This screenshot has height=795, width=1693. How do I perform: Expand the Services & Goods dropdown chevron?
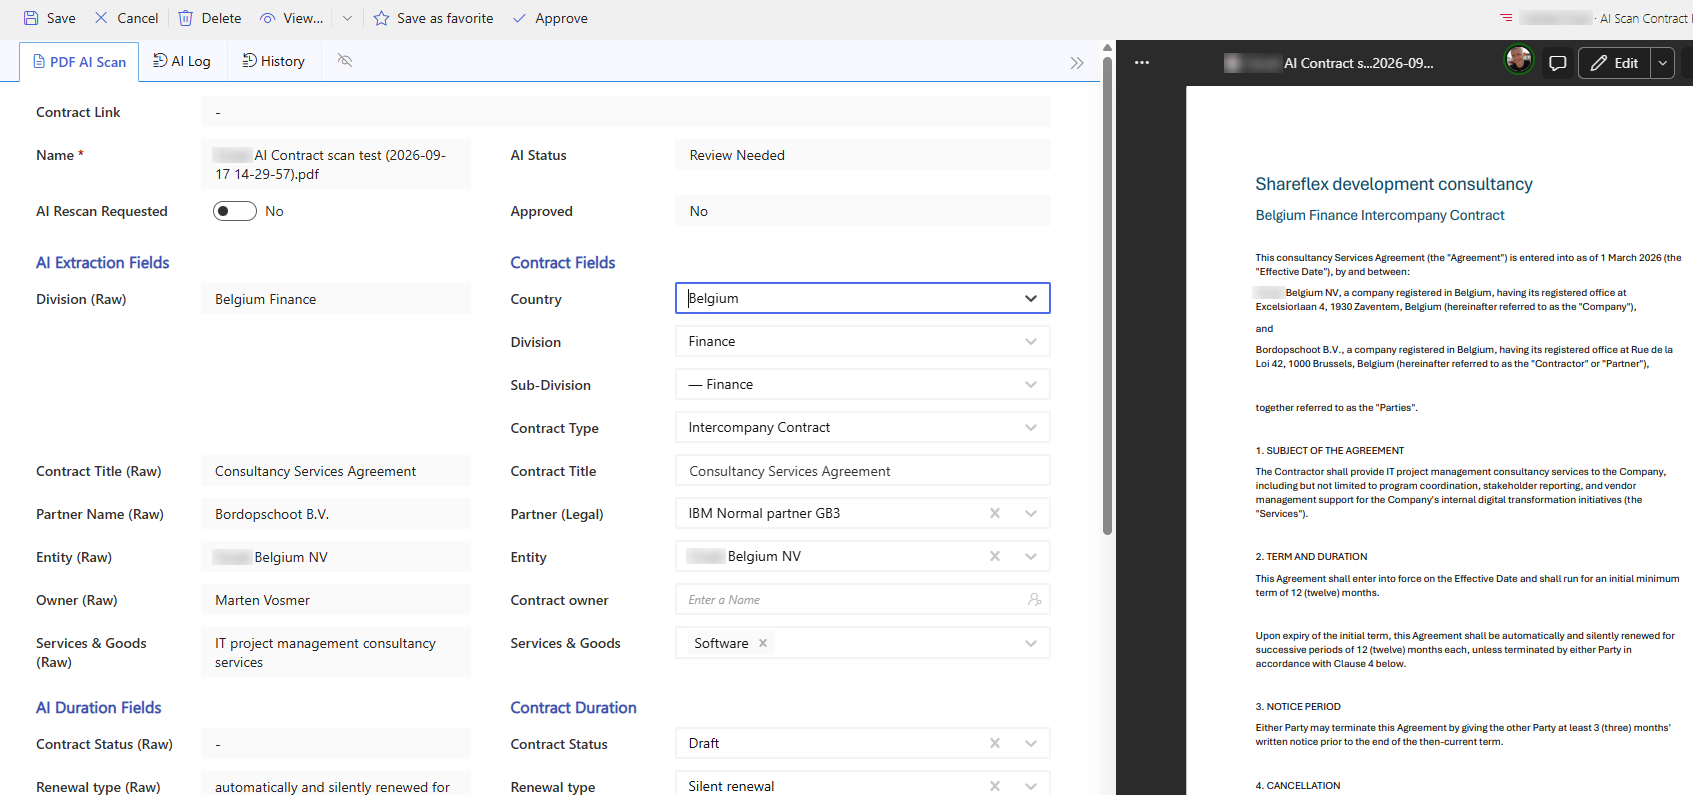[1031, 643]
